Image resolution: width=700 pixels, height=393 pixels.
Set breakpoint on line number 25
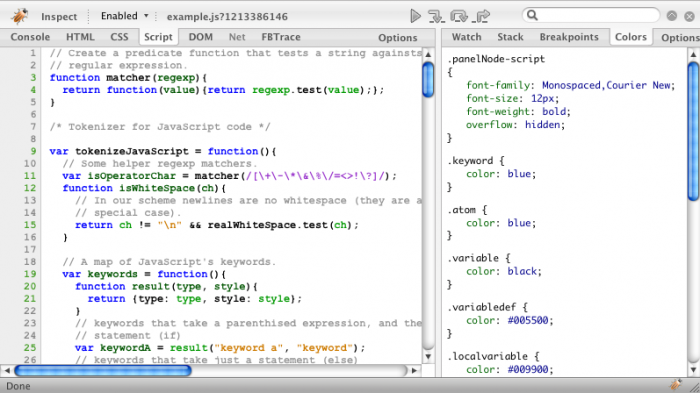coord(30,348)
